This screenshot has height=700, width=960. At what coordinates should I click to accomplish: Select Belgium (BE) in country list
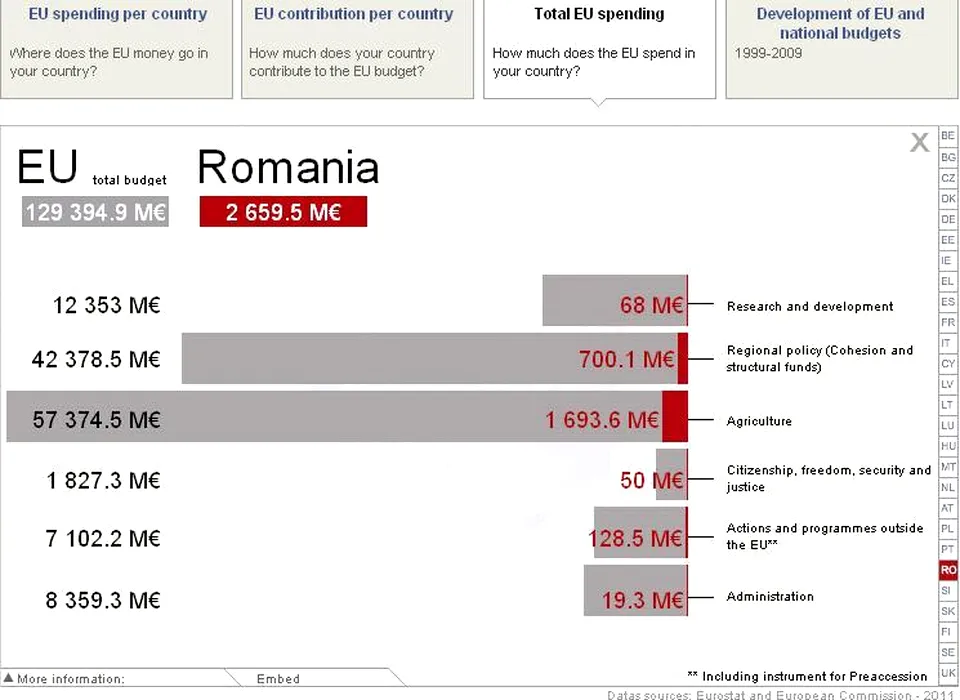[x=948, y=136]
